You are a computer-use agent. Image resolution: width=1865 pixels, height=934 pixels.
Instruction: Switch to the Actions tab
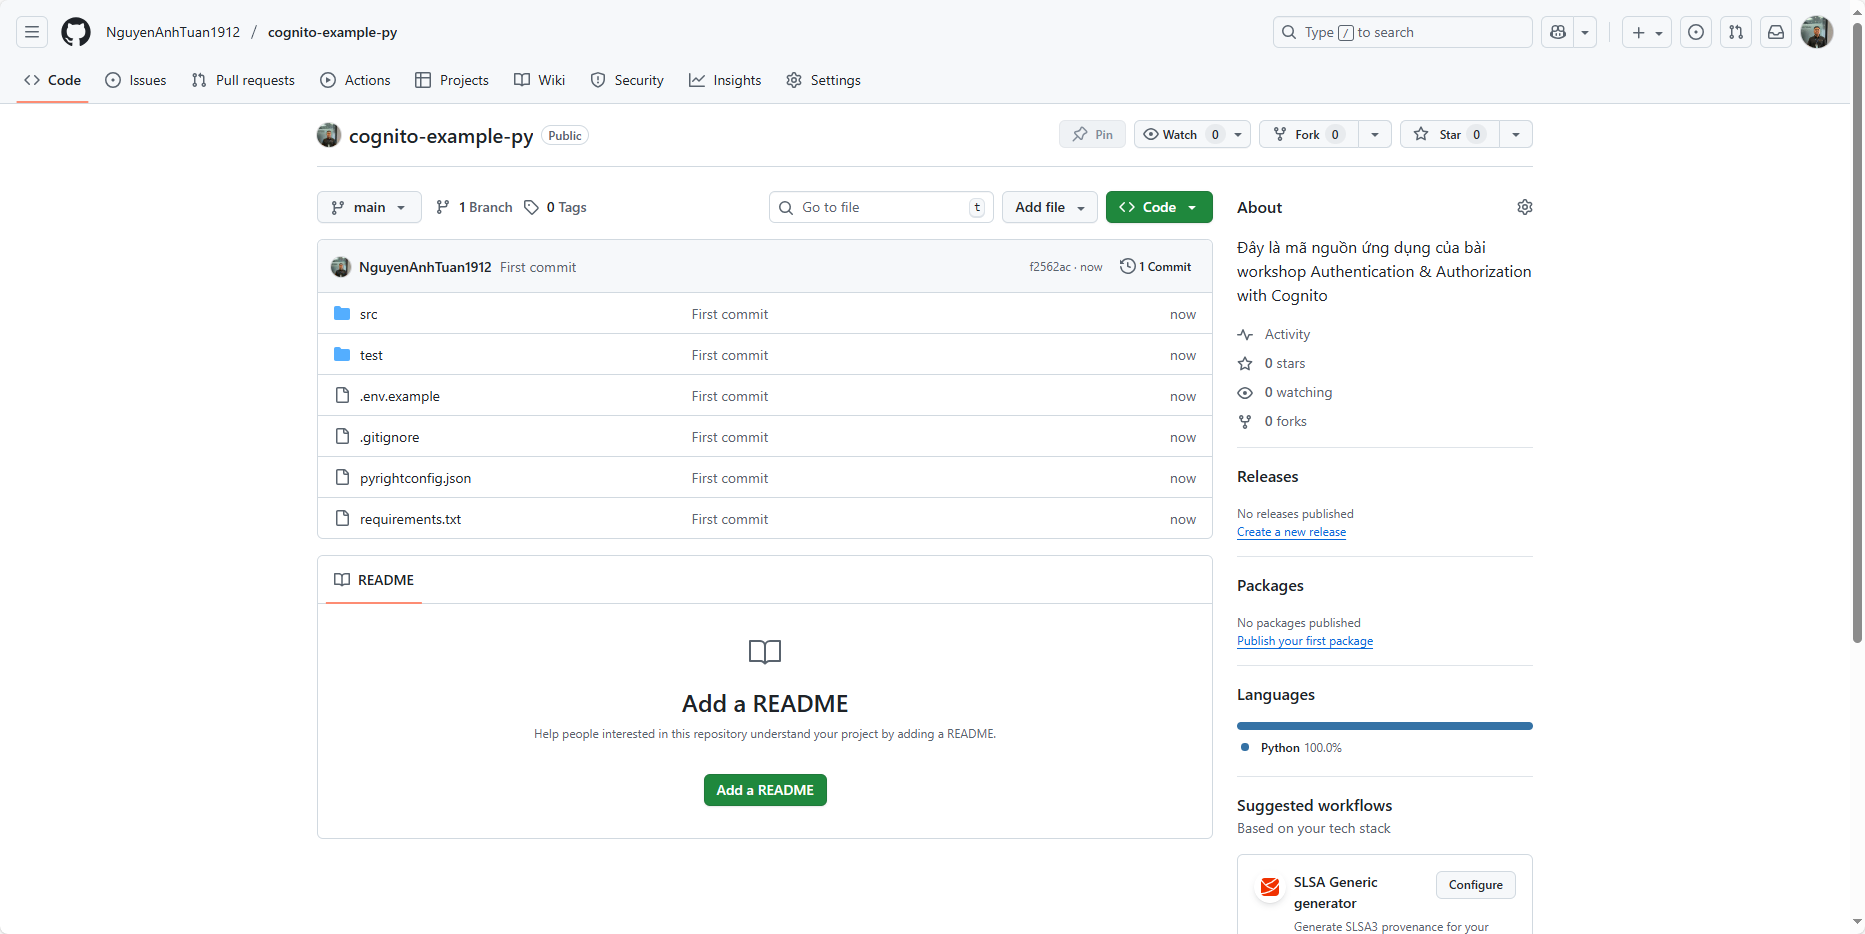(355, 80)
